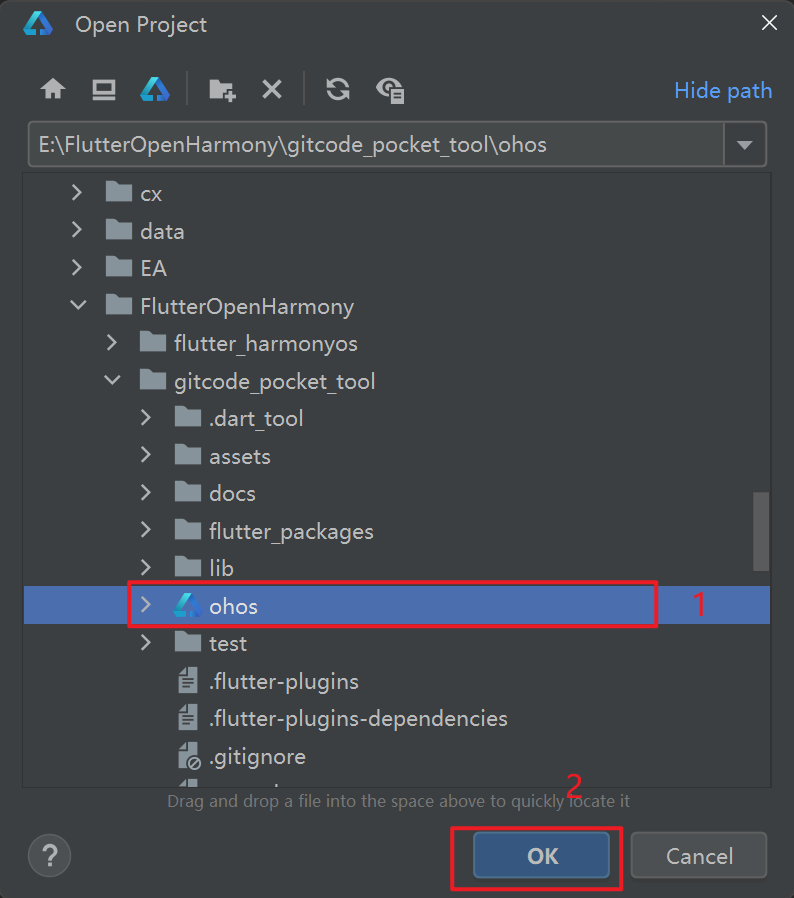
Task: Click the Cancel button
Action: (x=699, y=856)
